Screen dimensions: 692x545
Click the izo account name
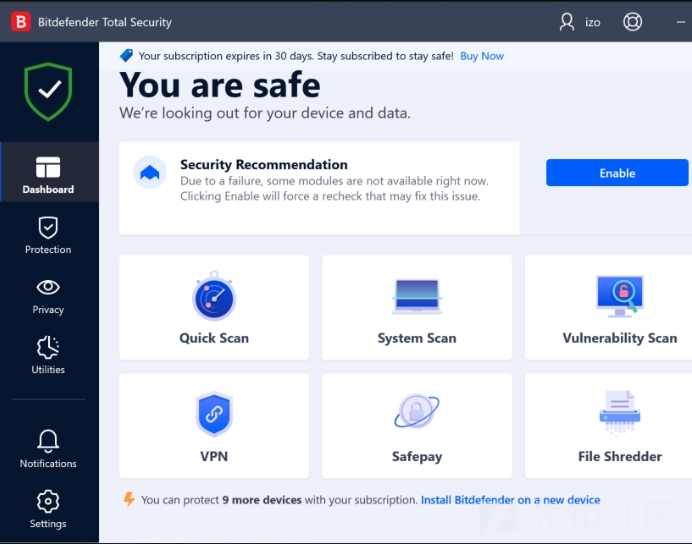(593, 23)
